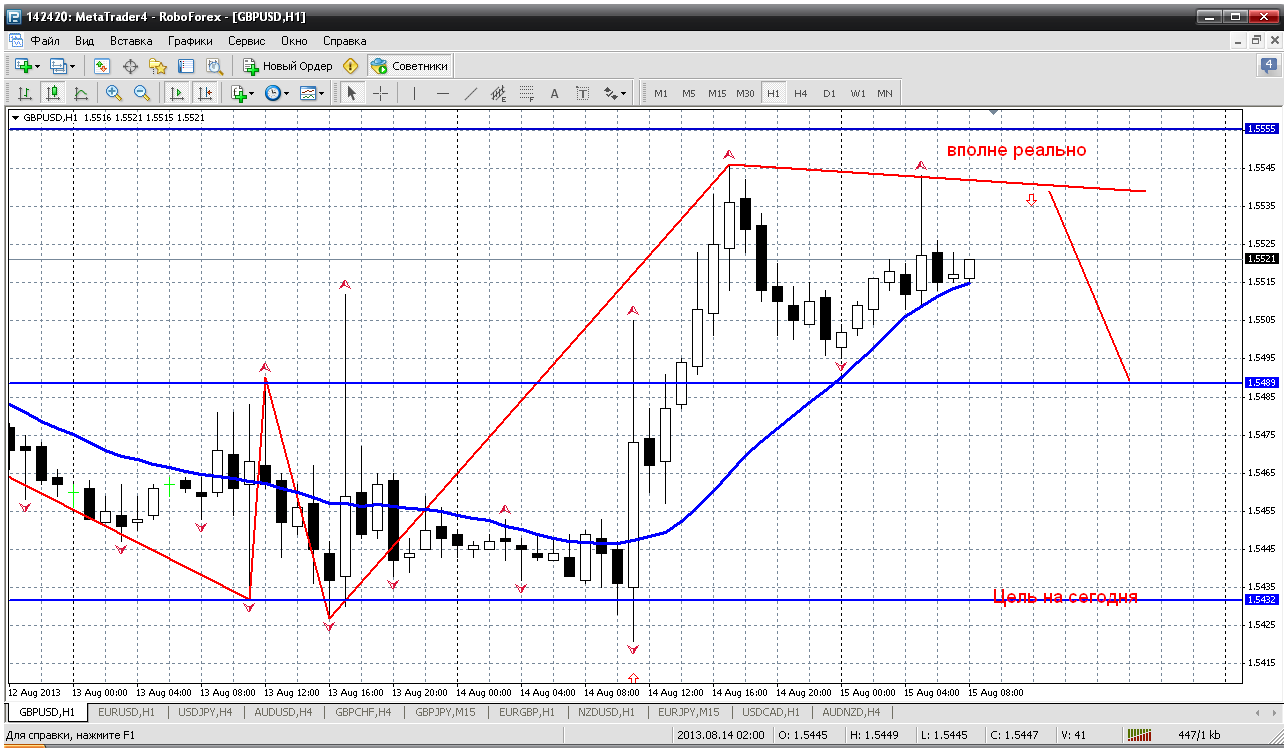Select the M30 timeframe button

745,93
